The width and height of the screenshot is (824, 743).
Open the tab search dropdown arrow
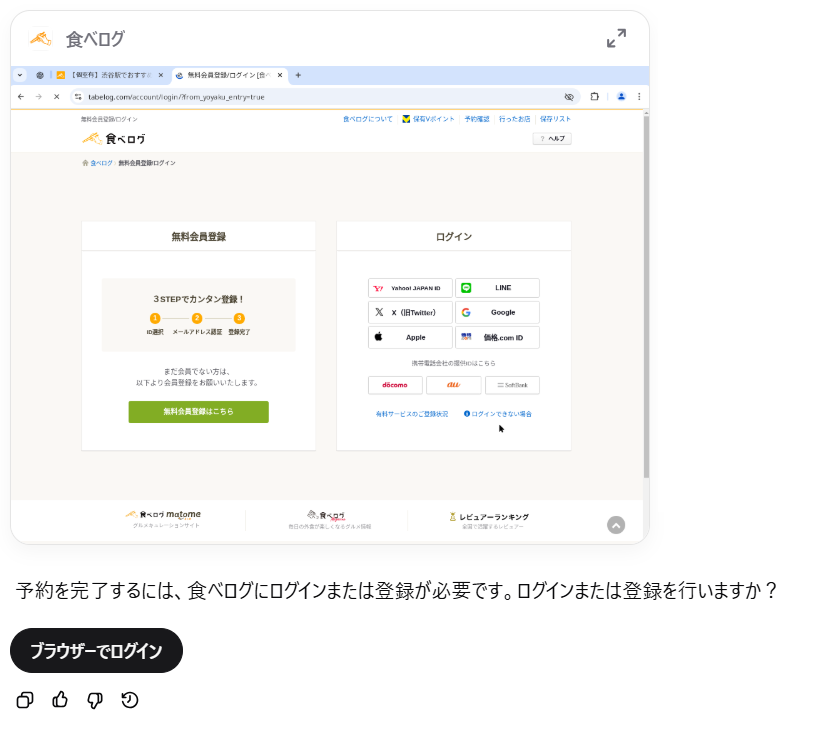coord(20,75)
